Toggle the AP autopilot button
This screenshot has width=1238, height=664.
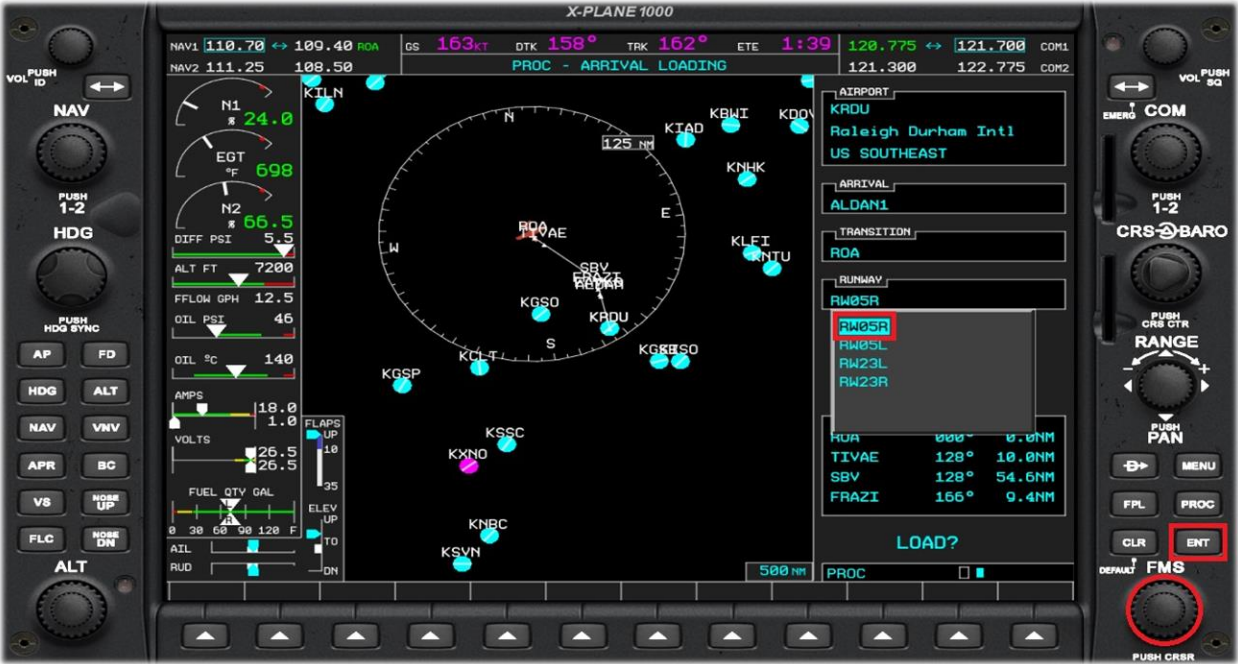click(42, 354)
